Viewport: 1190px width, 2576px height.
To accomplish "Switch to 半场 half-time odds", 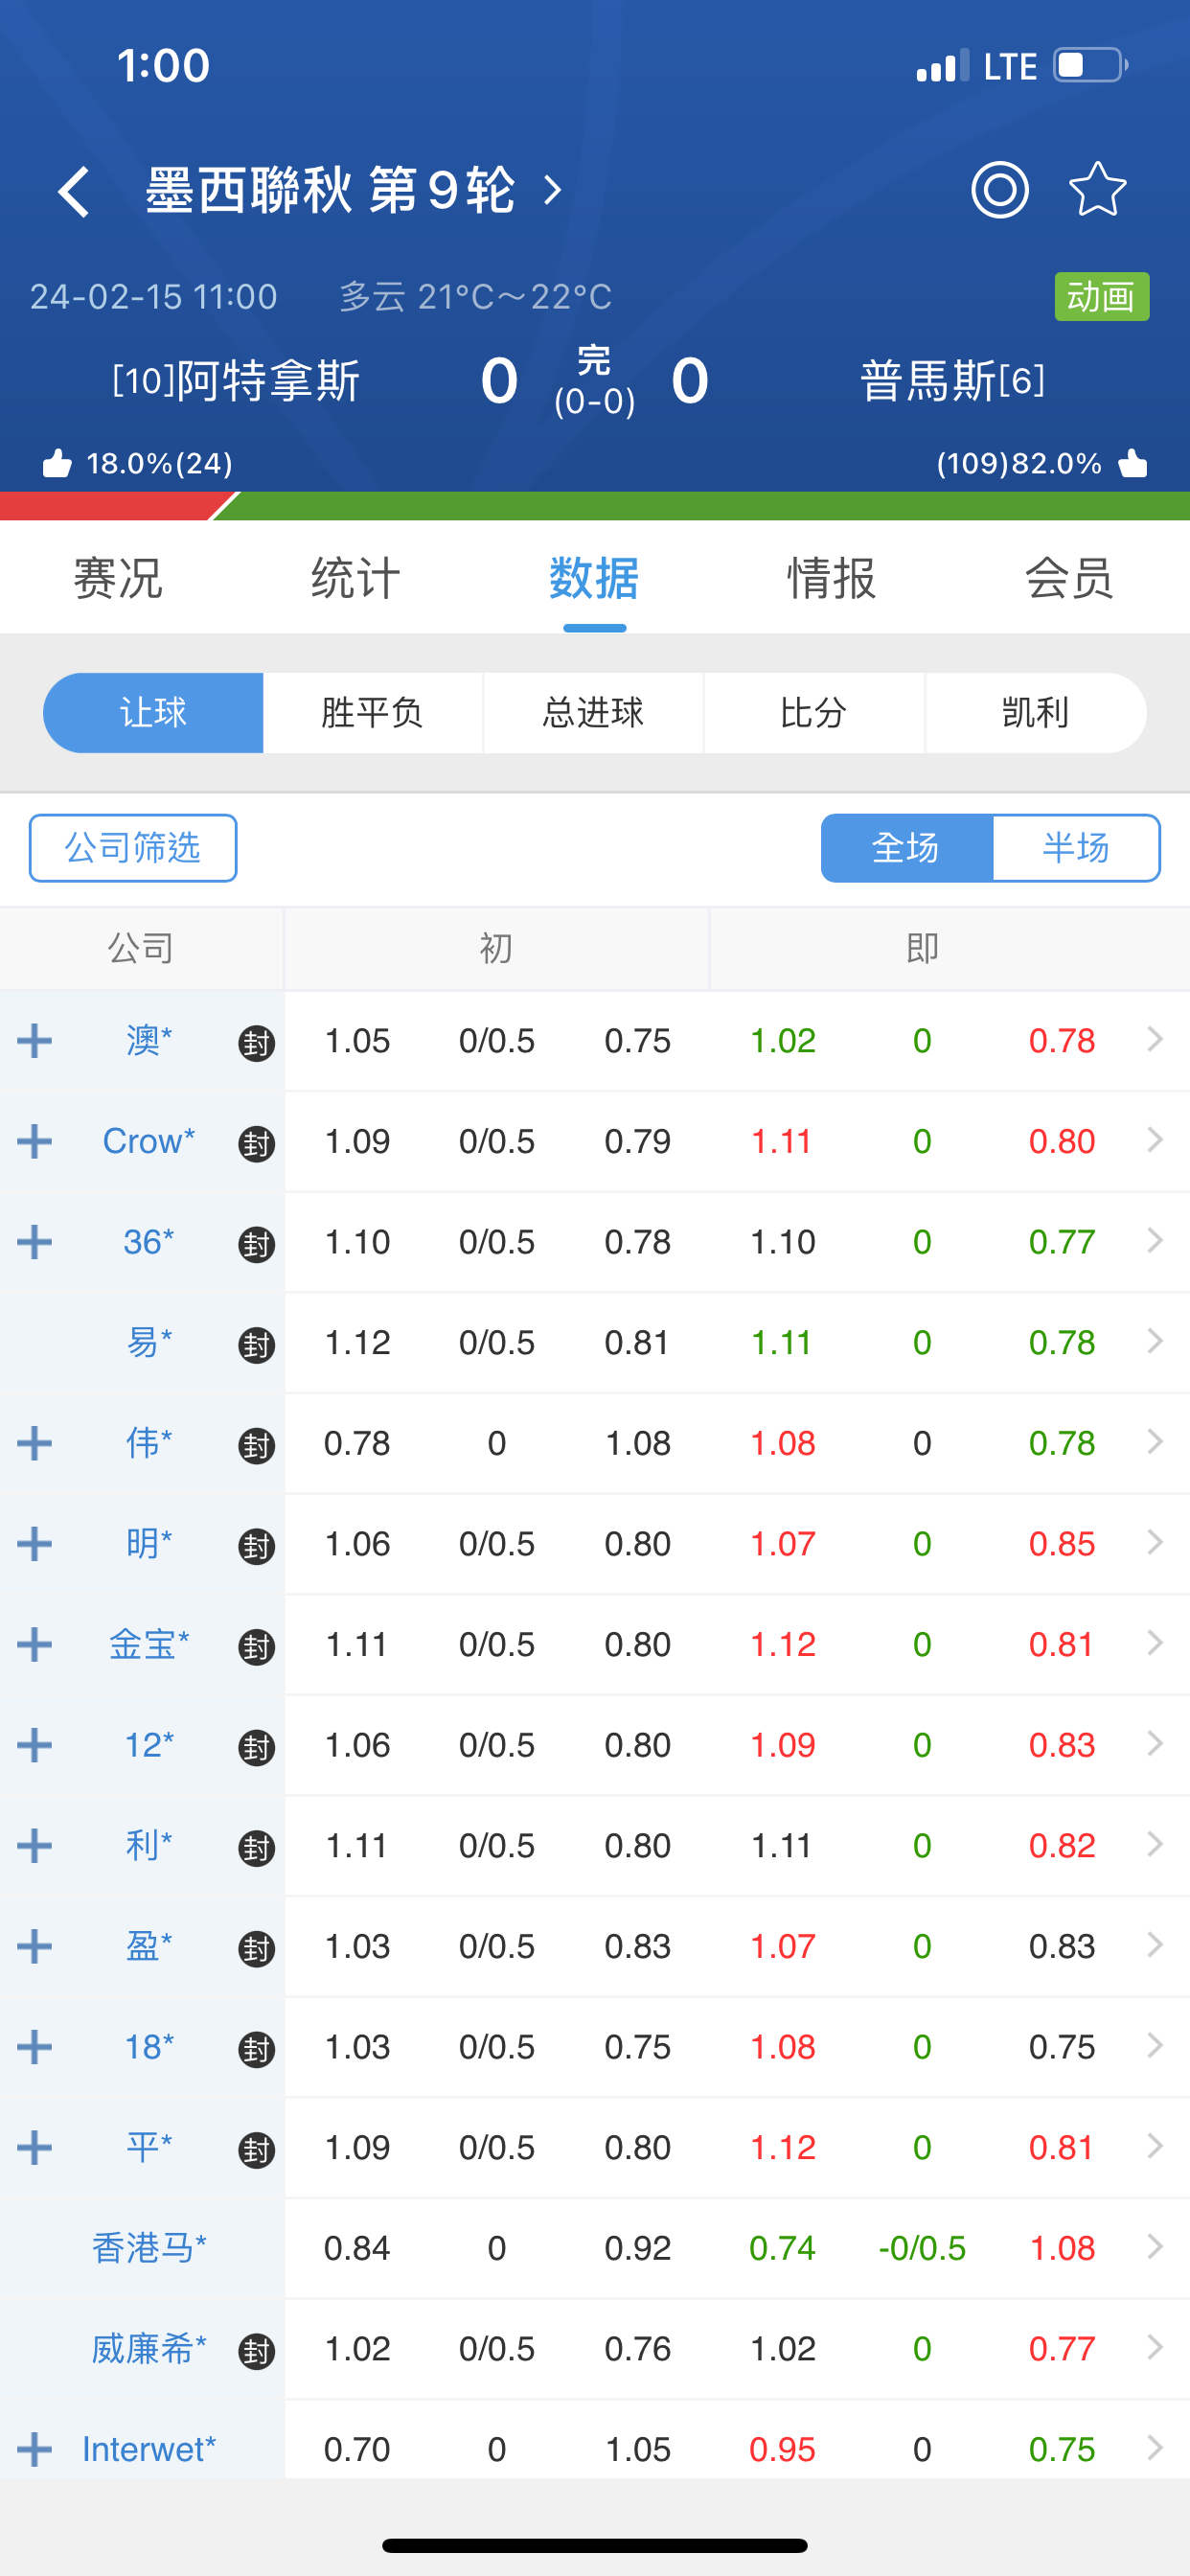I will [x=1075, y=848].
